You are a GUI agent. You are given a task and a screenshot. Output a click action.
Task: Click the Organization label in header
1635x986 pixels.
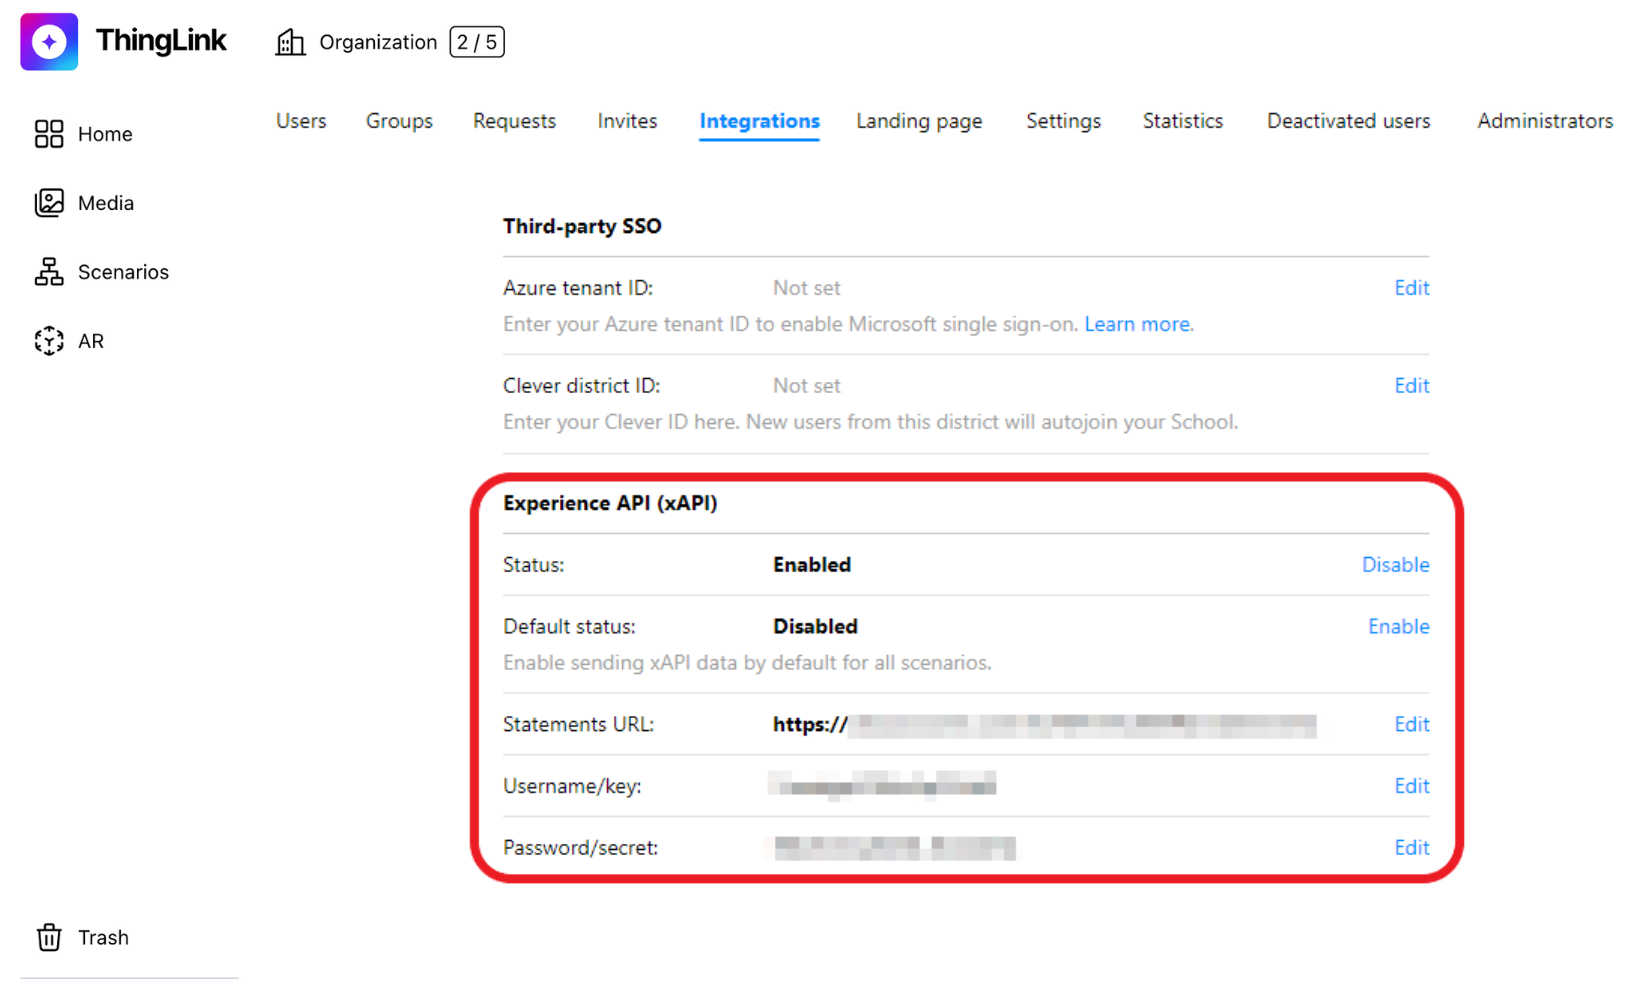[x=378, y=42]
